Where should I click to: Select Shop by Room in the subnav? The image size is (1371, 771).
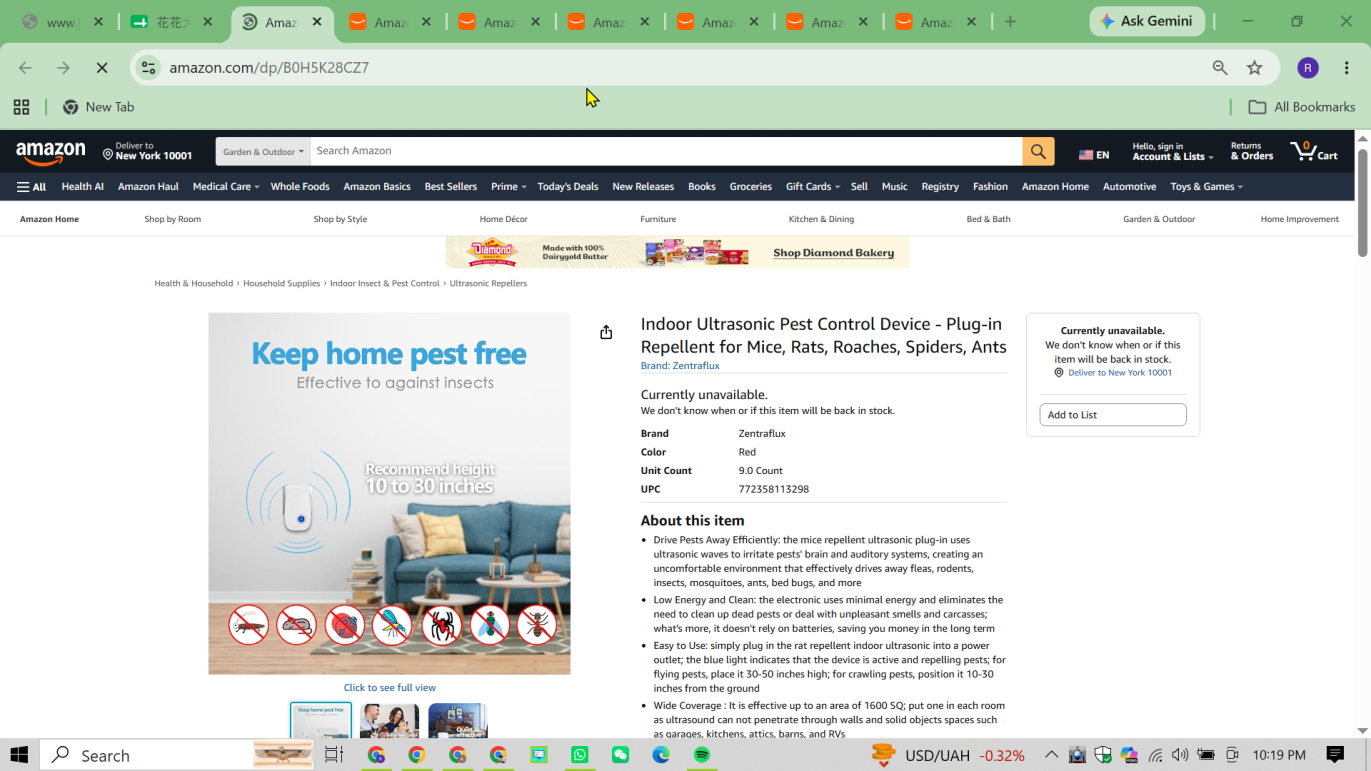[172, 219]
